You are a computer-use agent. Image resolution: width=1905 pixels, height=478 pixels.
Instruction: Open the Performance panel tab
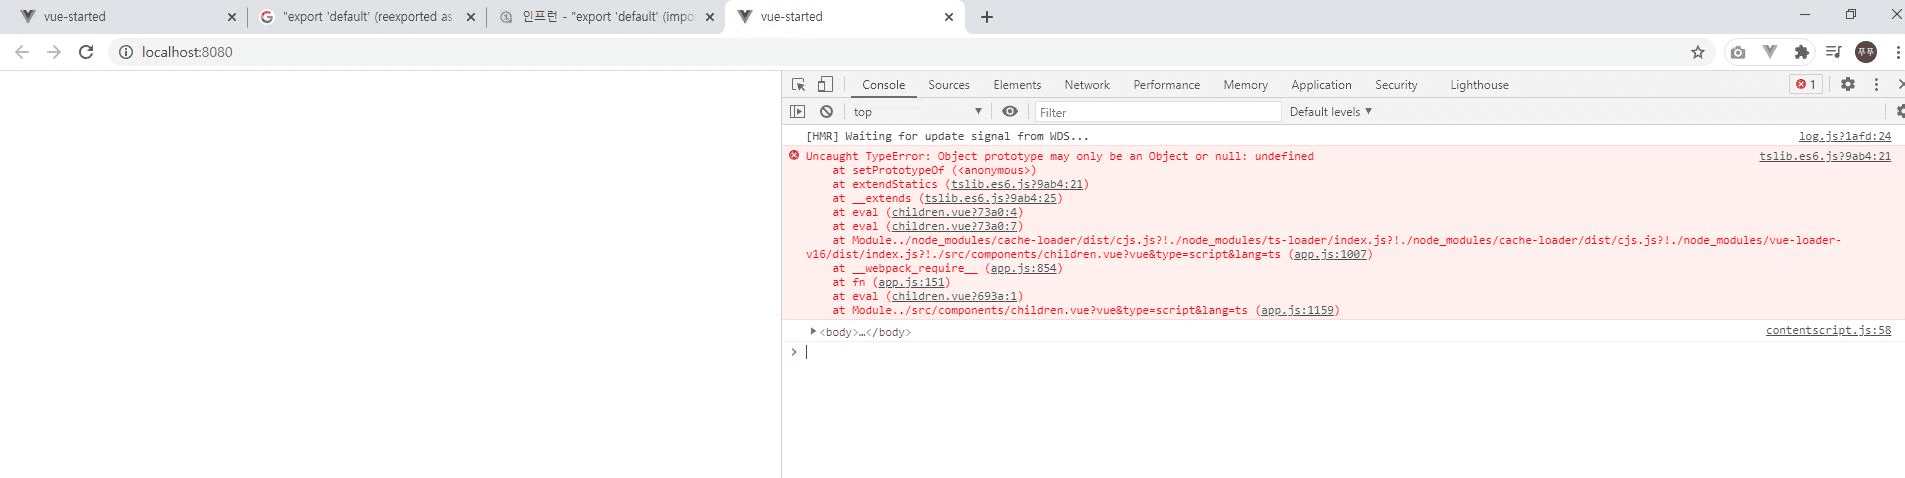(x=1166, y=85)
